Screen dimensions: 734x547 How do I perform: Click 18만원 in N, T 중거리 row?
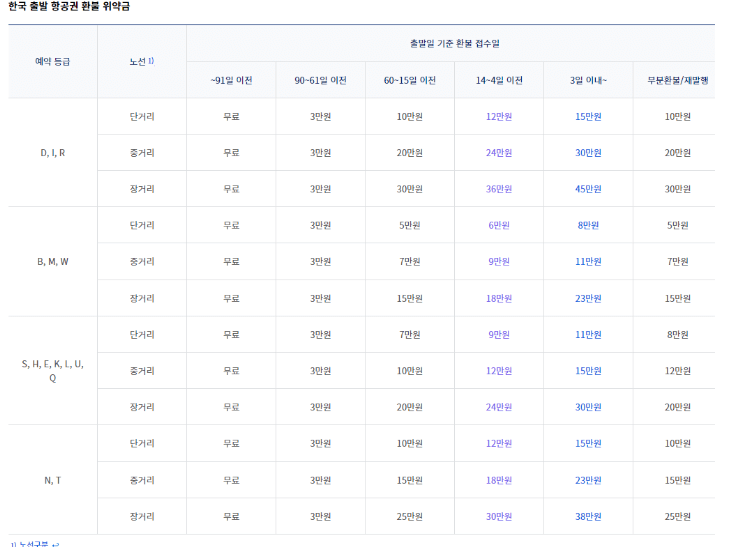499,480
